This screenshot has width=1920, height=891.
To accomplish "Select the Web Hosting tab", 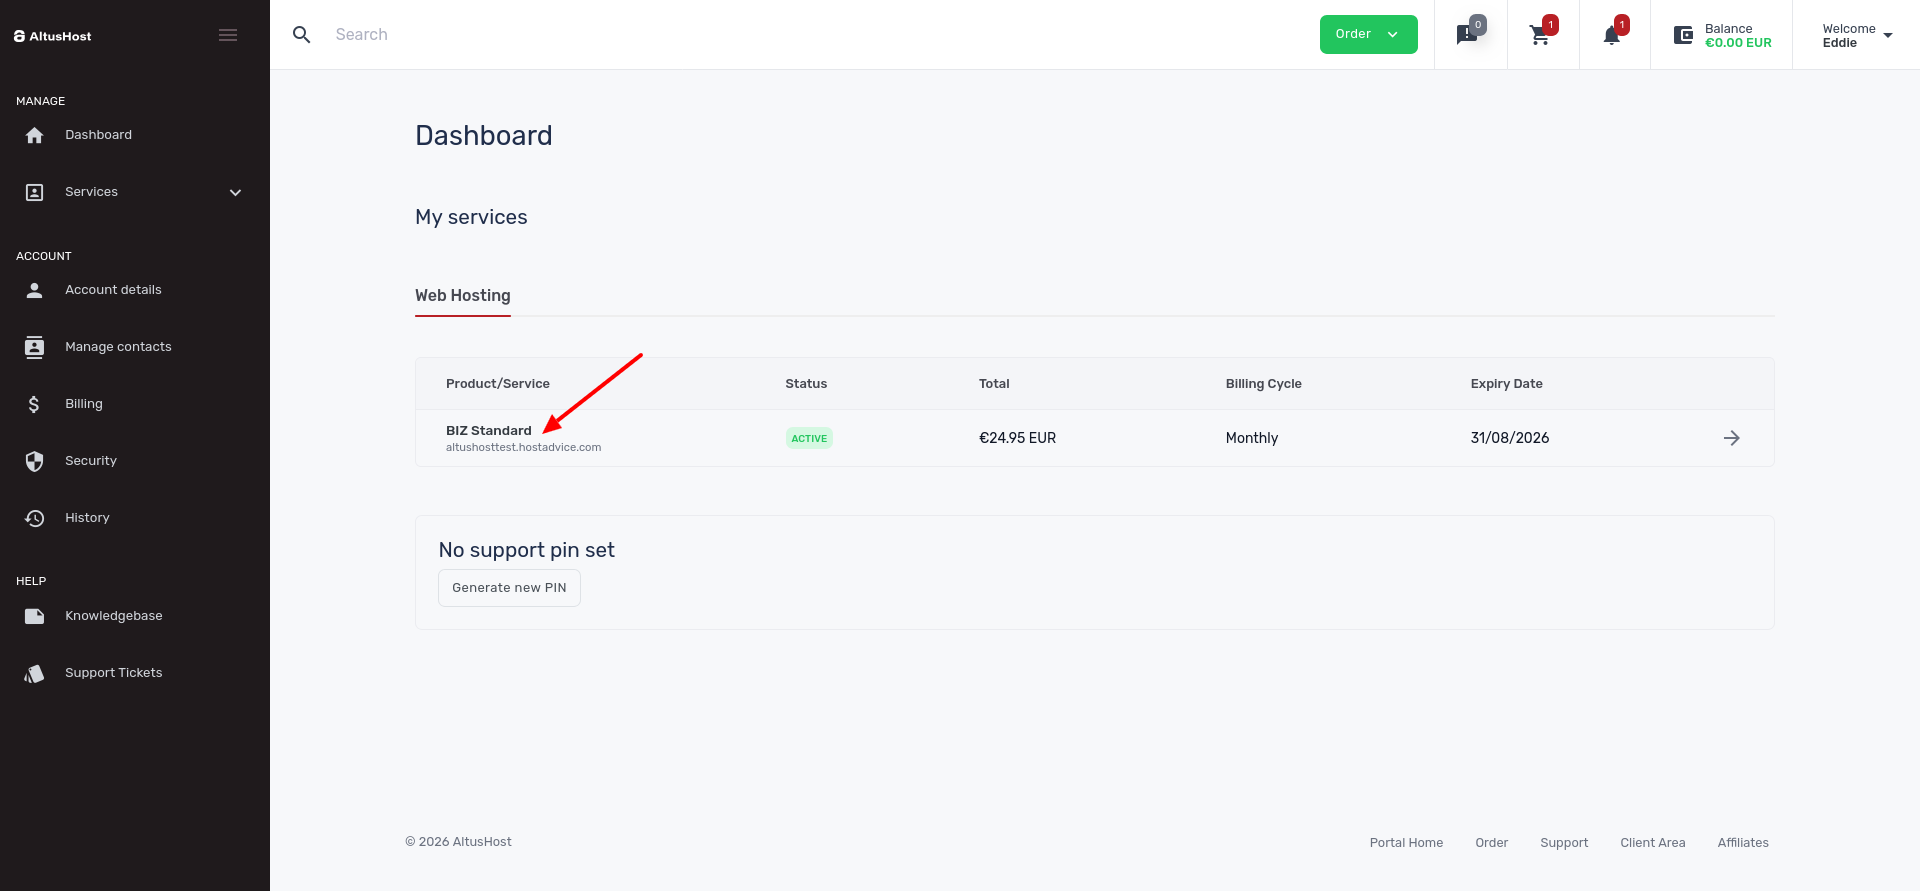I will point(463,296).
